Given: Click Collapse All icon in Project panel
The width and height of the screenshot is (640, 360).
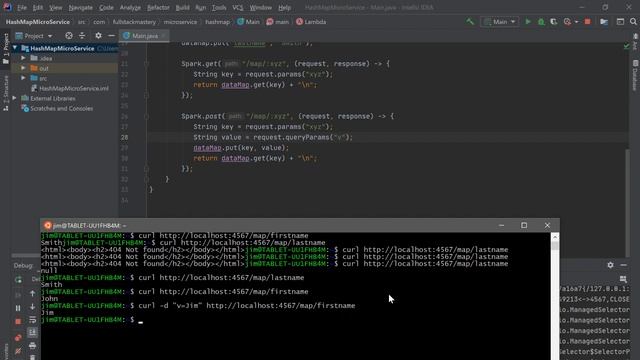Looking at the screenshot, I should coord(82,36).
